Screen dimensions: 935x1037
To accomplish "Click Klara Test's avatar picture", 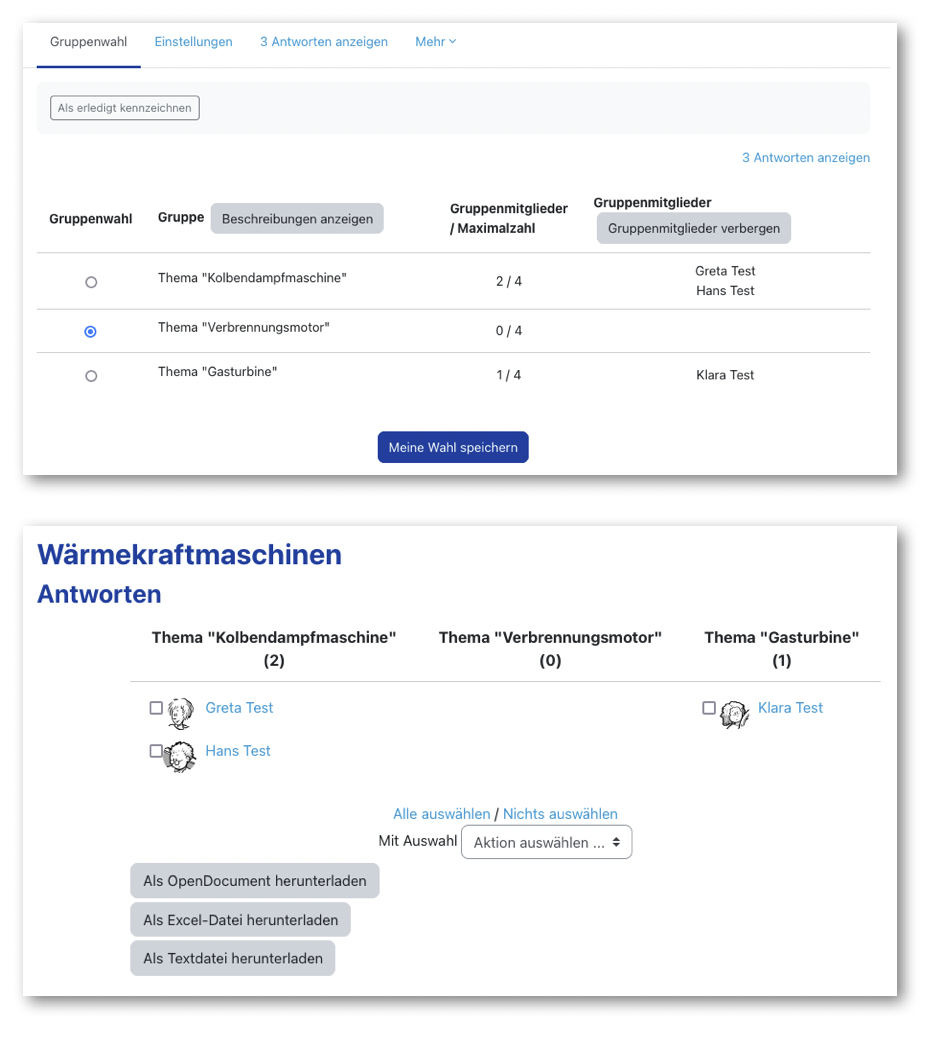I will pyautogui.click(x=735, y=713).
